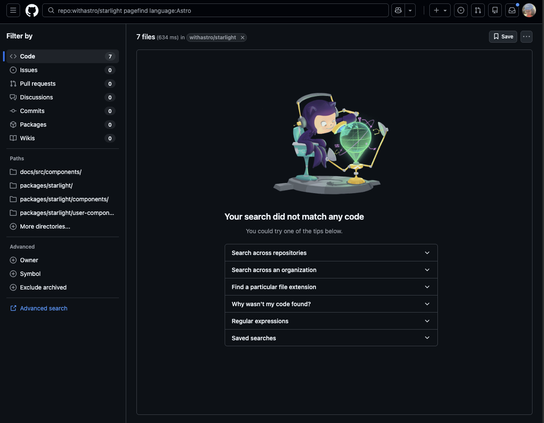Expand Search across repositories tip
This screenshot has height=423, width=544.
tap(331, 253)
